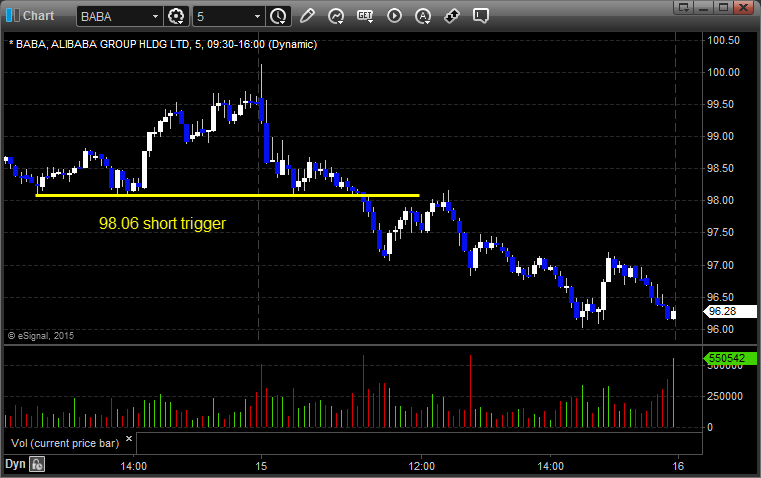Click the 96.00 price axis label
The image size is (761, 478).
(720, 330)
